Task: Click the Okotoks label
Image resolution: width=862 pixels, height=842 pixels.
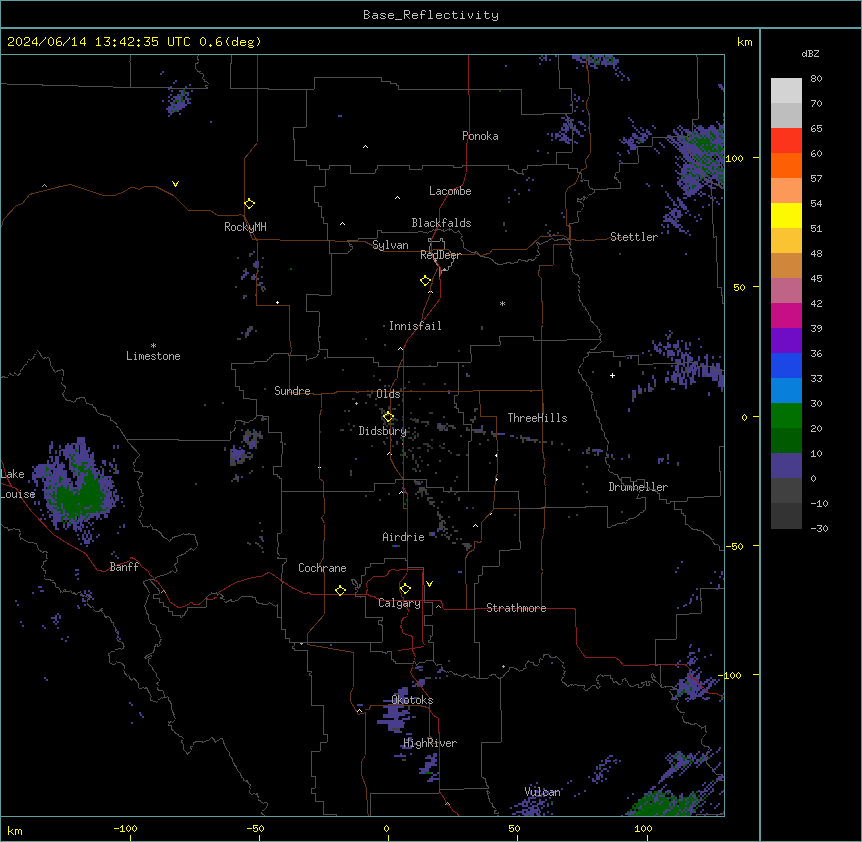Action: pos(412,700)
